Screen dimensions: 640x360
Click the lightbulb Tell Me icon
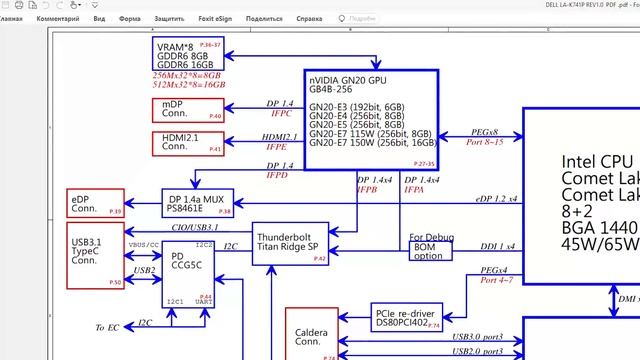click(x=342, y=18)
